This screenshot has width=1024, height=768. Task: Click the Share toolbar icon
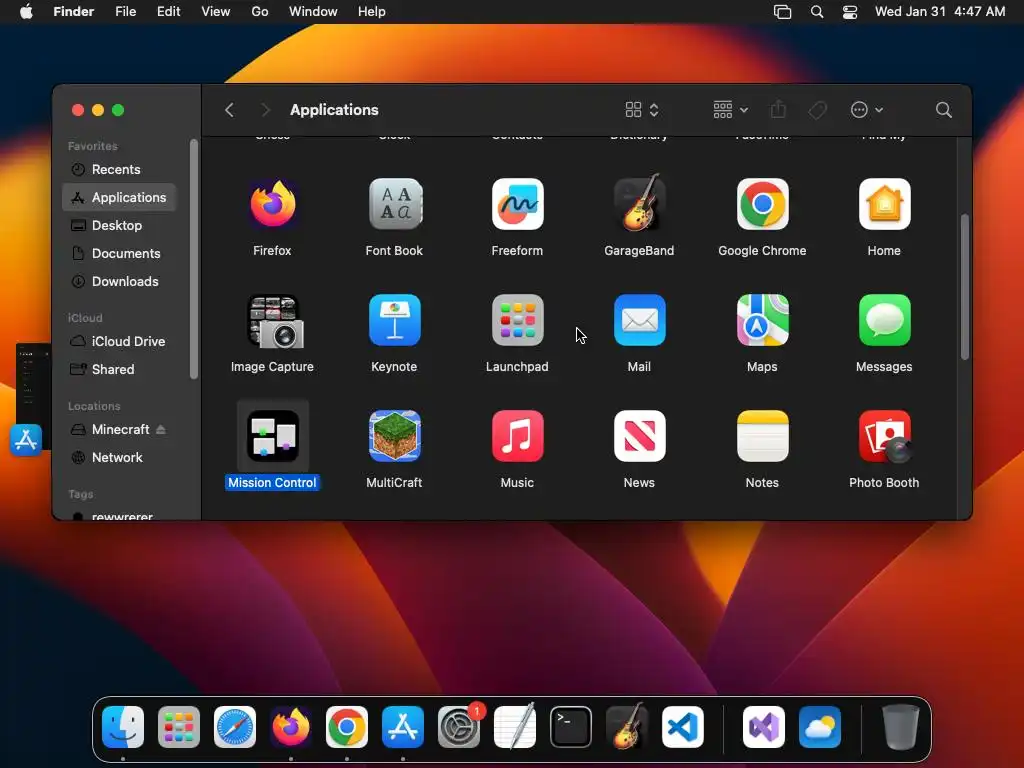coord(778,109)
